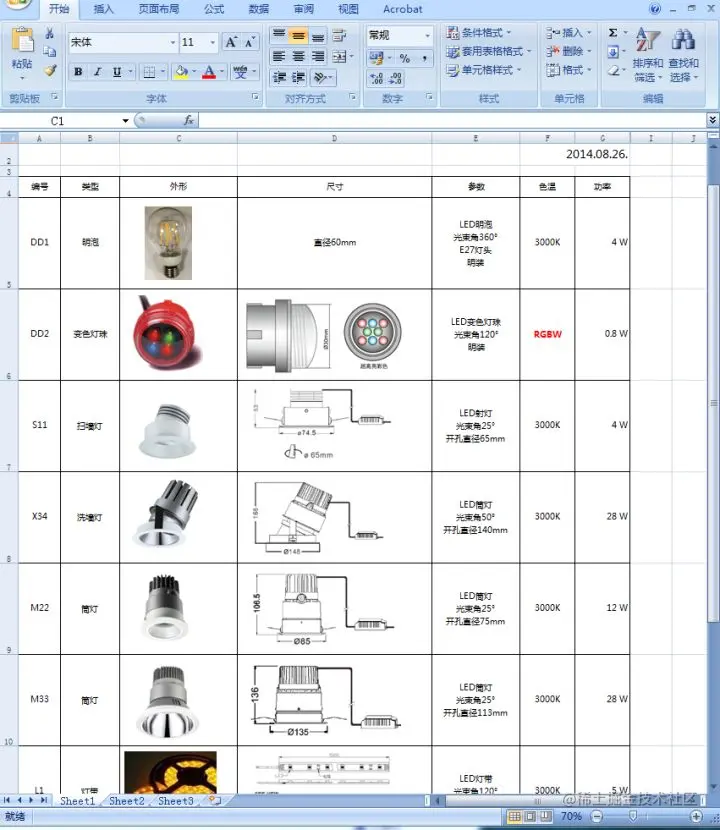
Task: Open the 插入 cells dropdown in ribbon
Action: click(x=568, y=33)
